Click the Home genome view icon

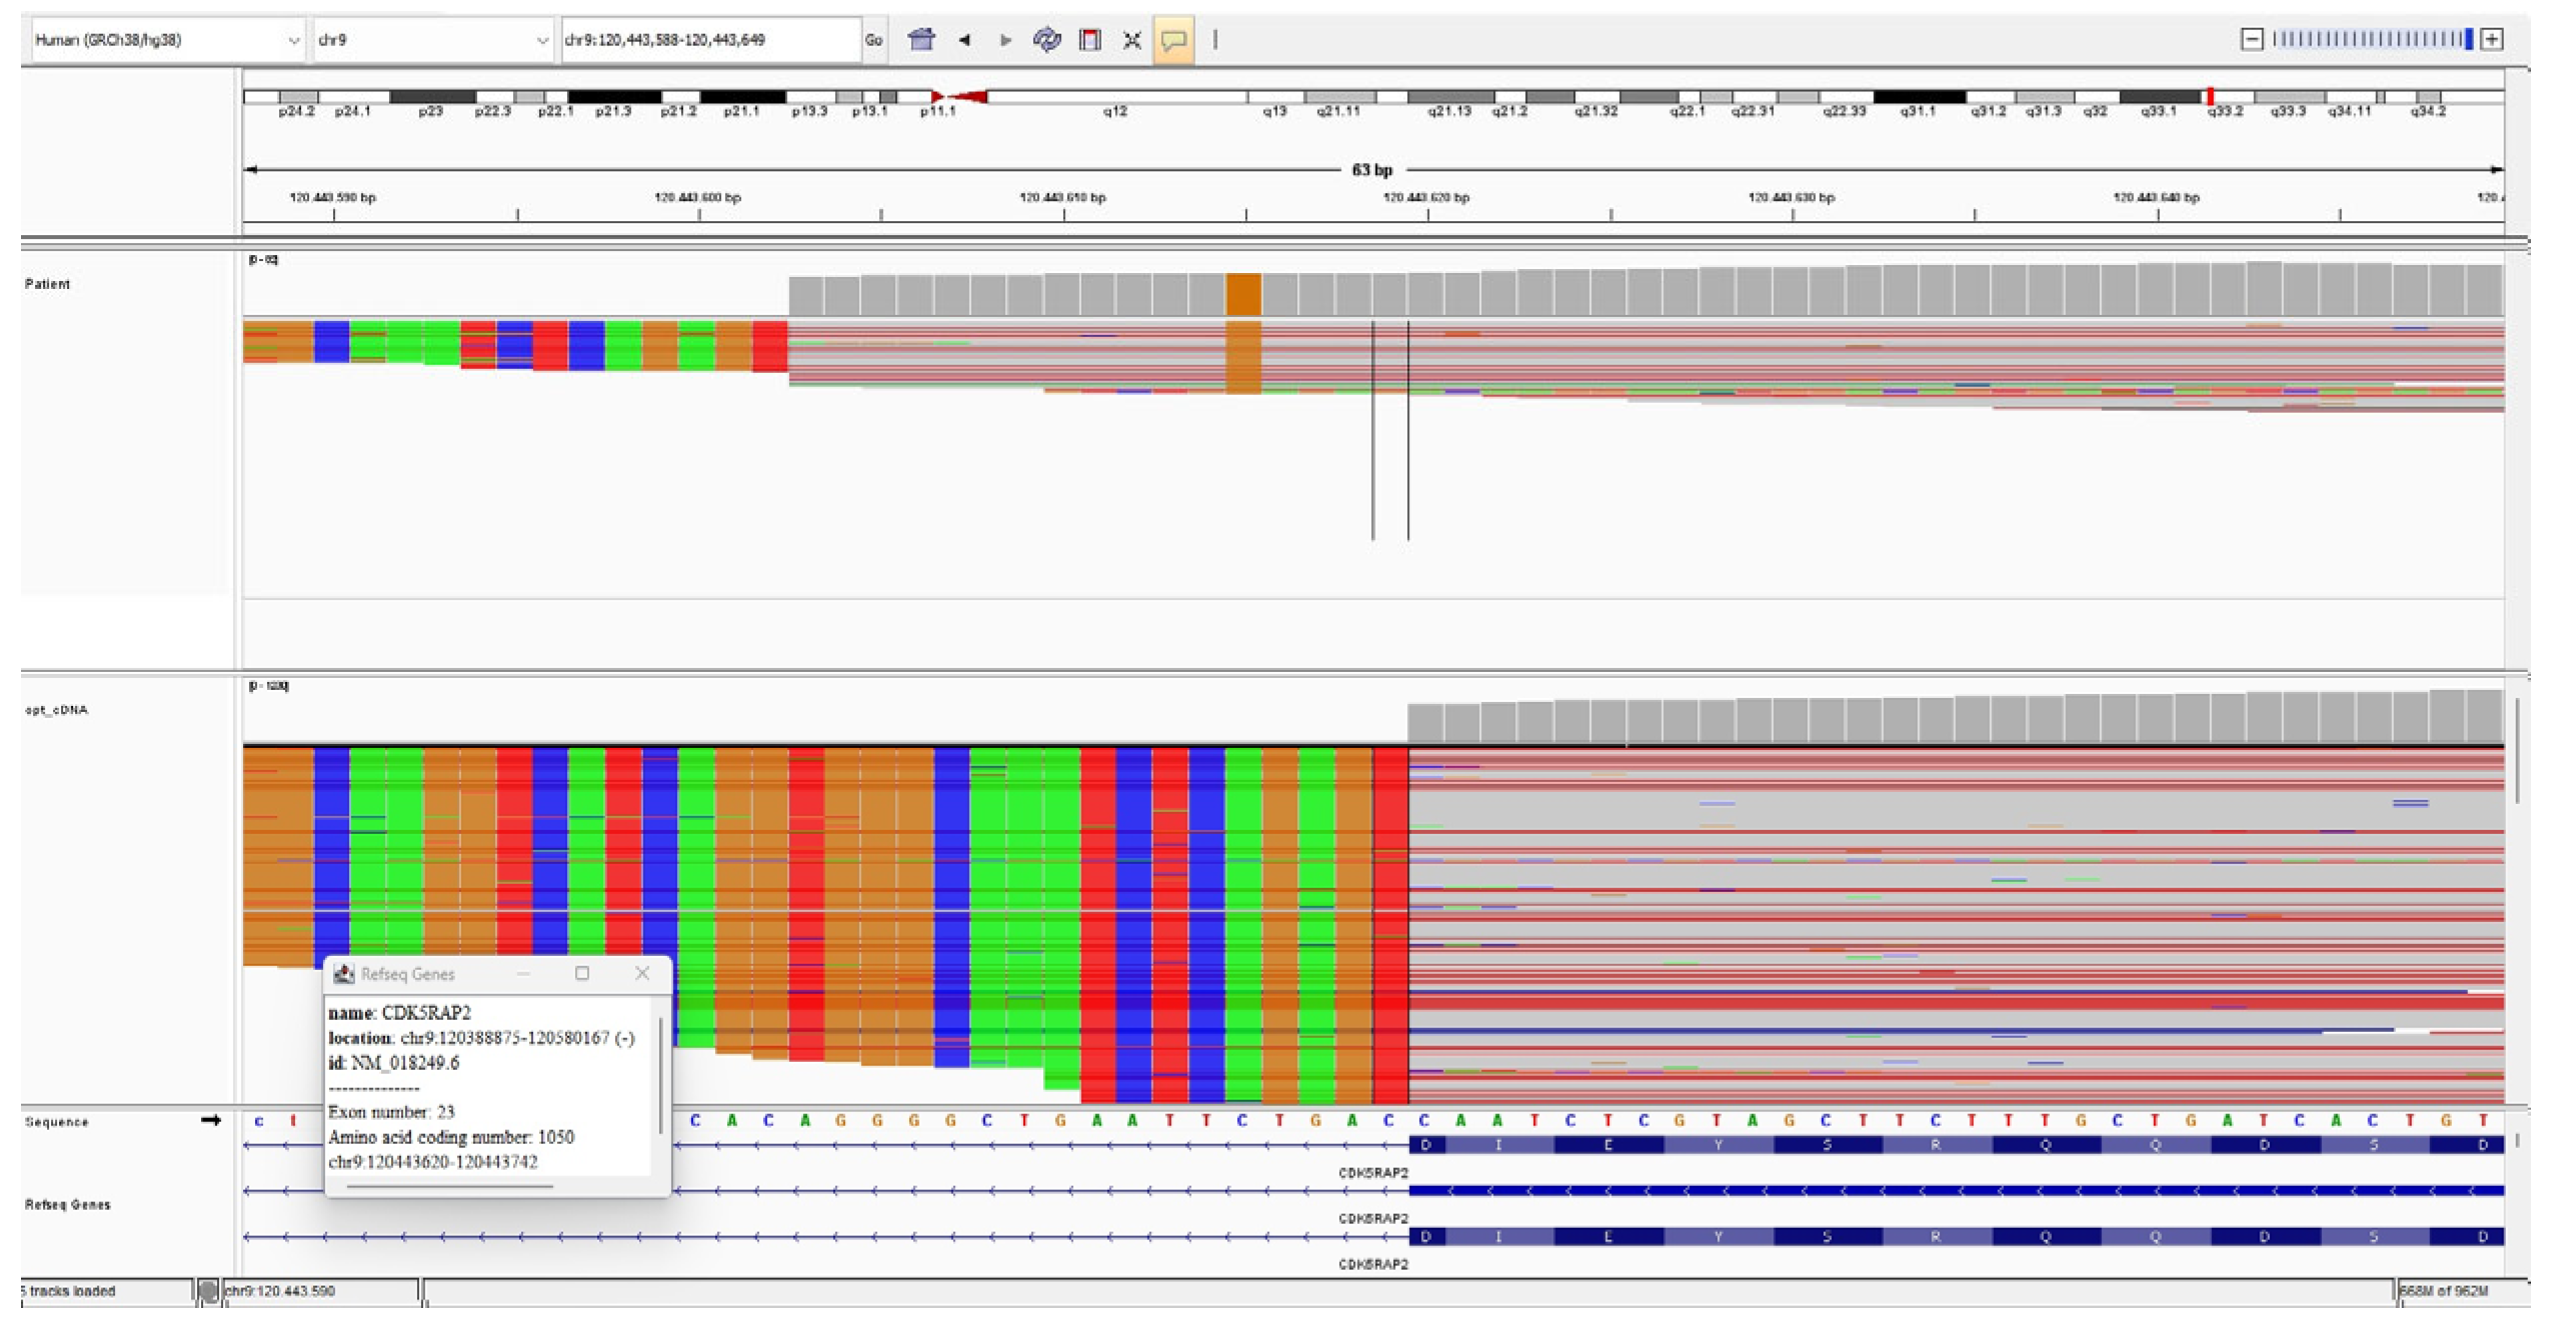pos(920,40)
